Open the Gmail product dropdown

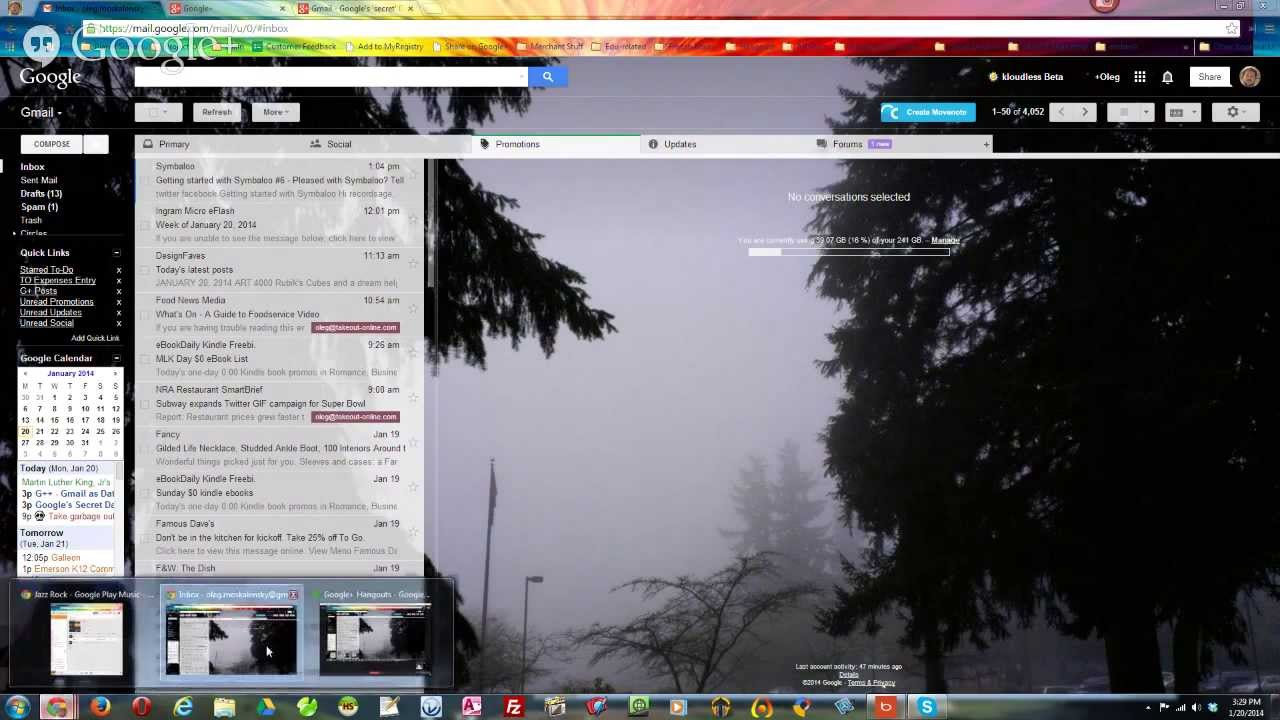point(41,112)
